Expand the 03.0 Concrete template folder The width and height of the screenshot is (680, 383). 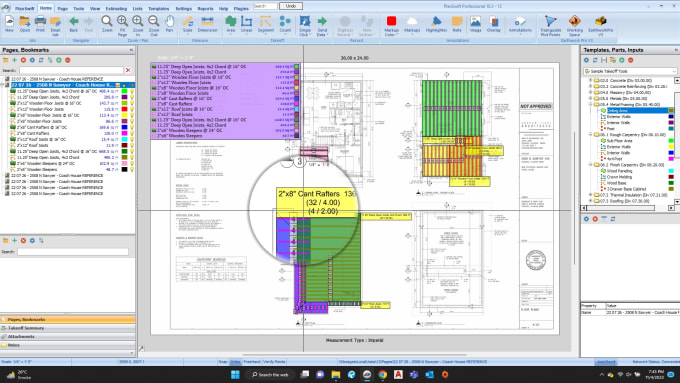(x=590, y=80)
